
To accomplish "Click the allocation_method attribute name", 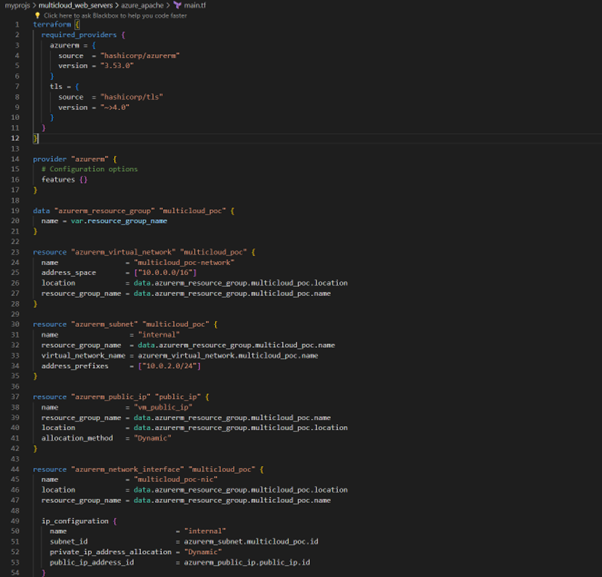I will [x=77, y=438].
